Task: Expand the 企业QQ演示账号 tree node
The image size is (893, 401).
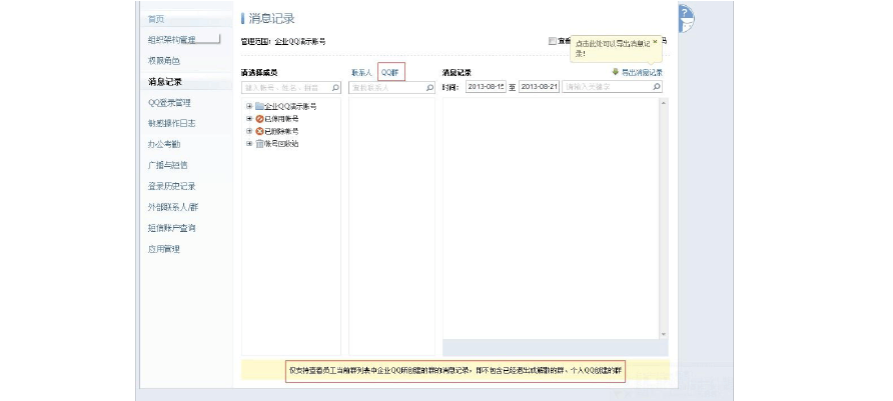Action: pyautogui.click(x=249, y=106)
